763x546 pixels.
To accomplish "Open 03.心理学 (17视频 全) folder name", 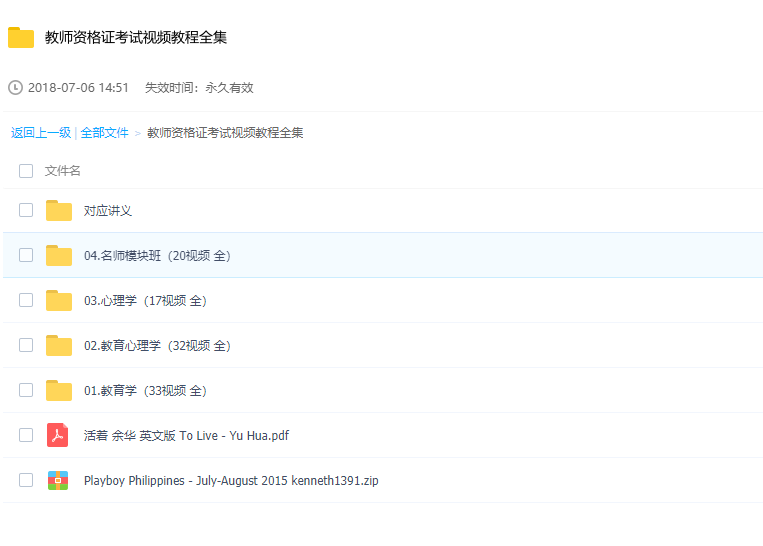I will pyautogui.click(x=145, y=301).
